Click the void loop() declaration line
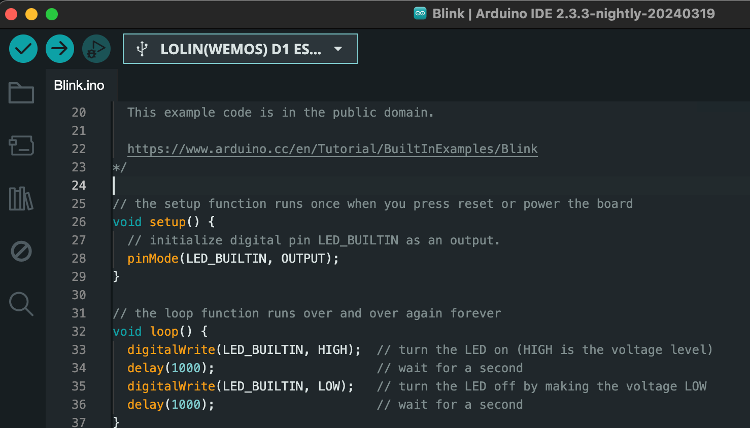This screenshot has width=750, height=428. click(160, 331)
